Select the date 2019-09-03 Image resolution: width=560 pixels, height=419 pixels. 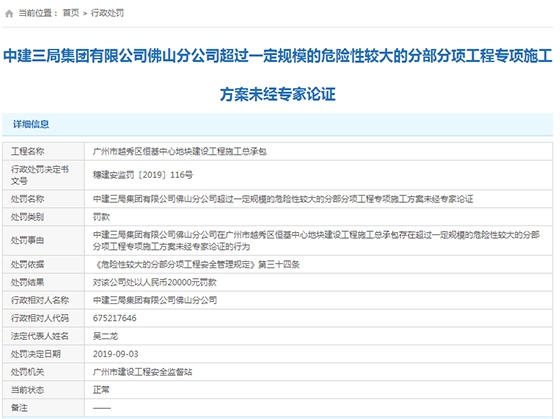[x=115, y=354]
